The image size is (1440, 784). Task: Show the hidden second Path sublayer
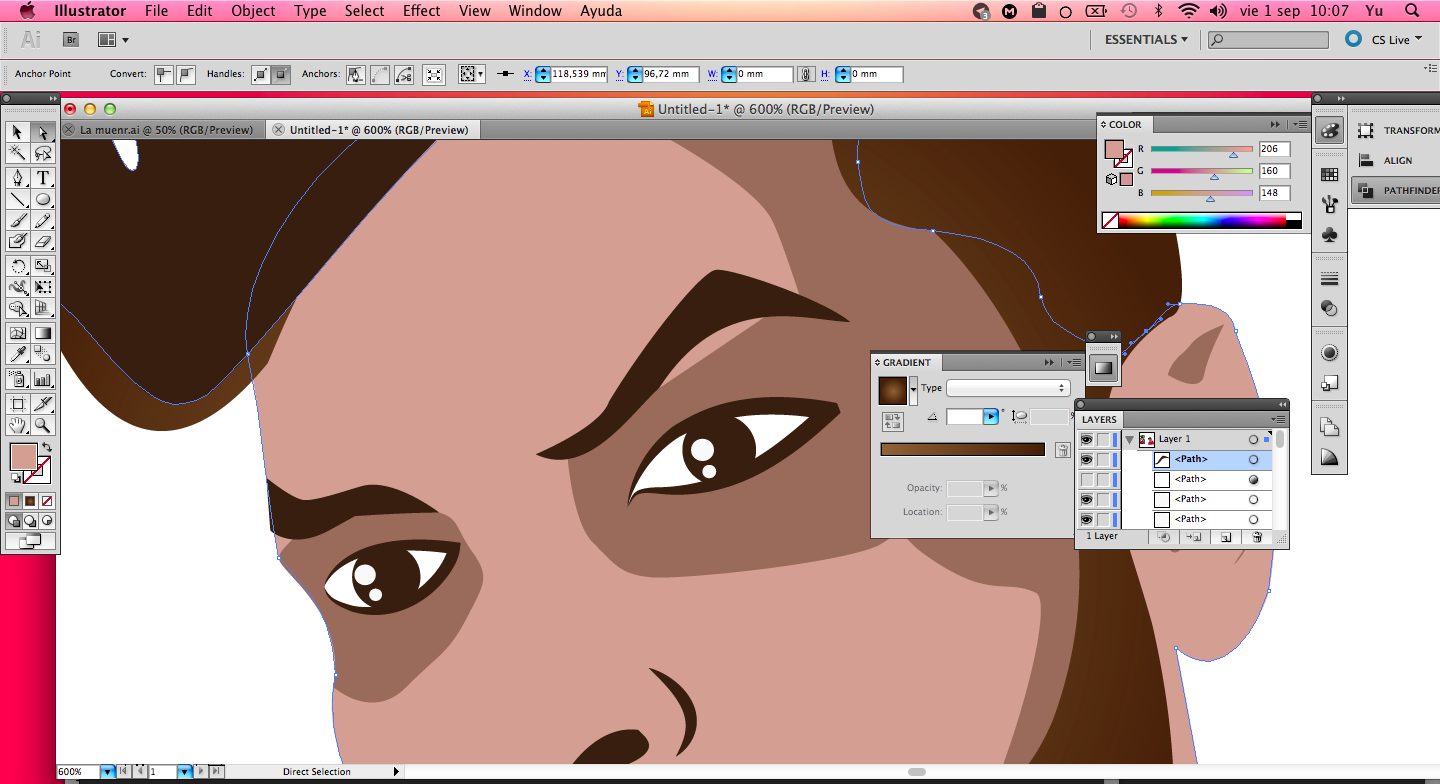[x=1086, y=480]
